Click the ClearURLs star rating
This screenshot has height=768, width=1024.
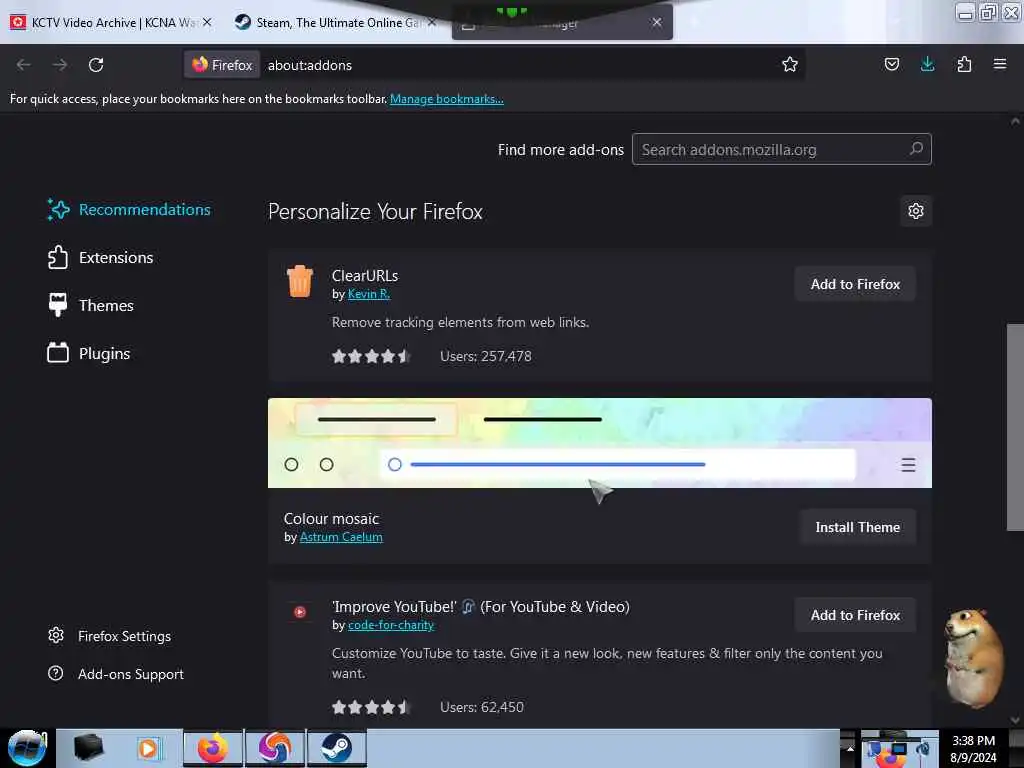371,357
